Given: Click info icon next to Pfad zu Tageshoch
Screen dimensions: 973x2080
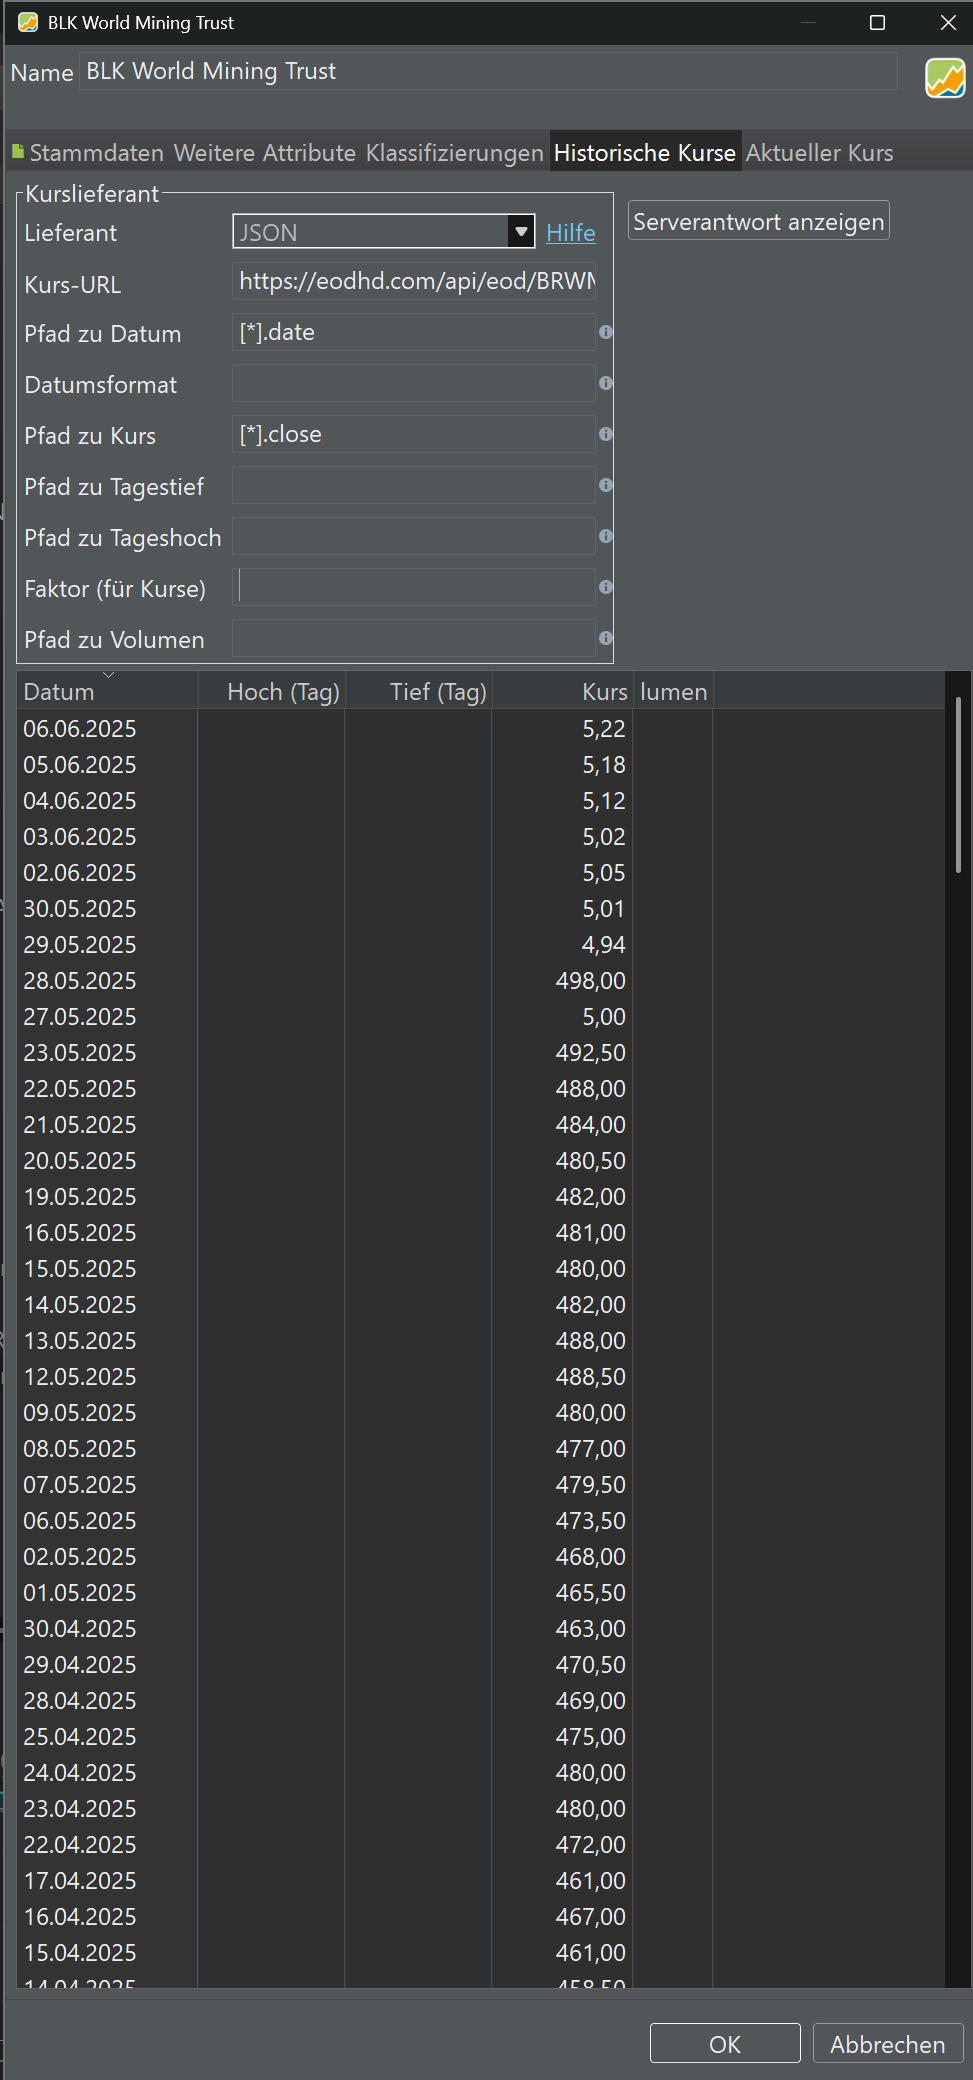Looking at the screenshot, I should 605,536.
